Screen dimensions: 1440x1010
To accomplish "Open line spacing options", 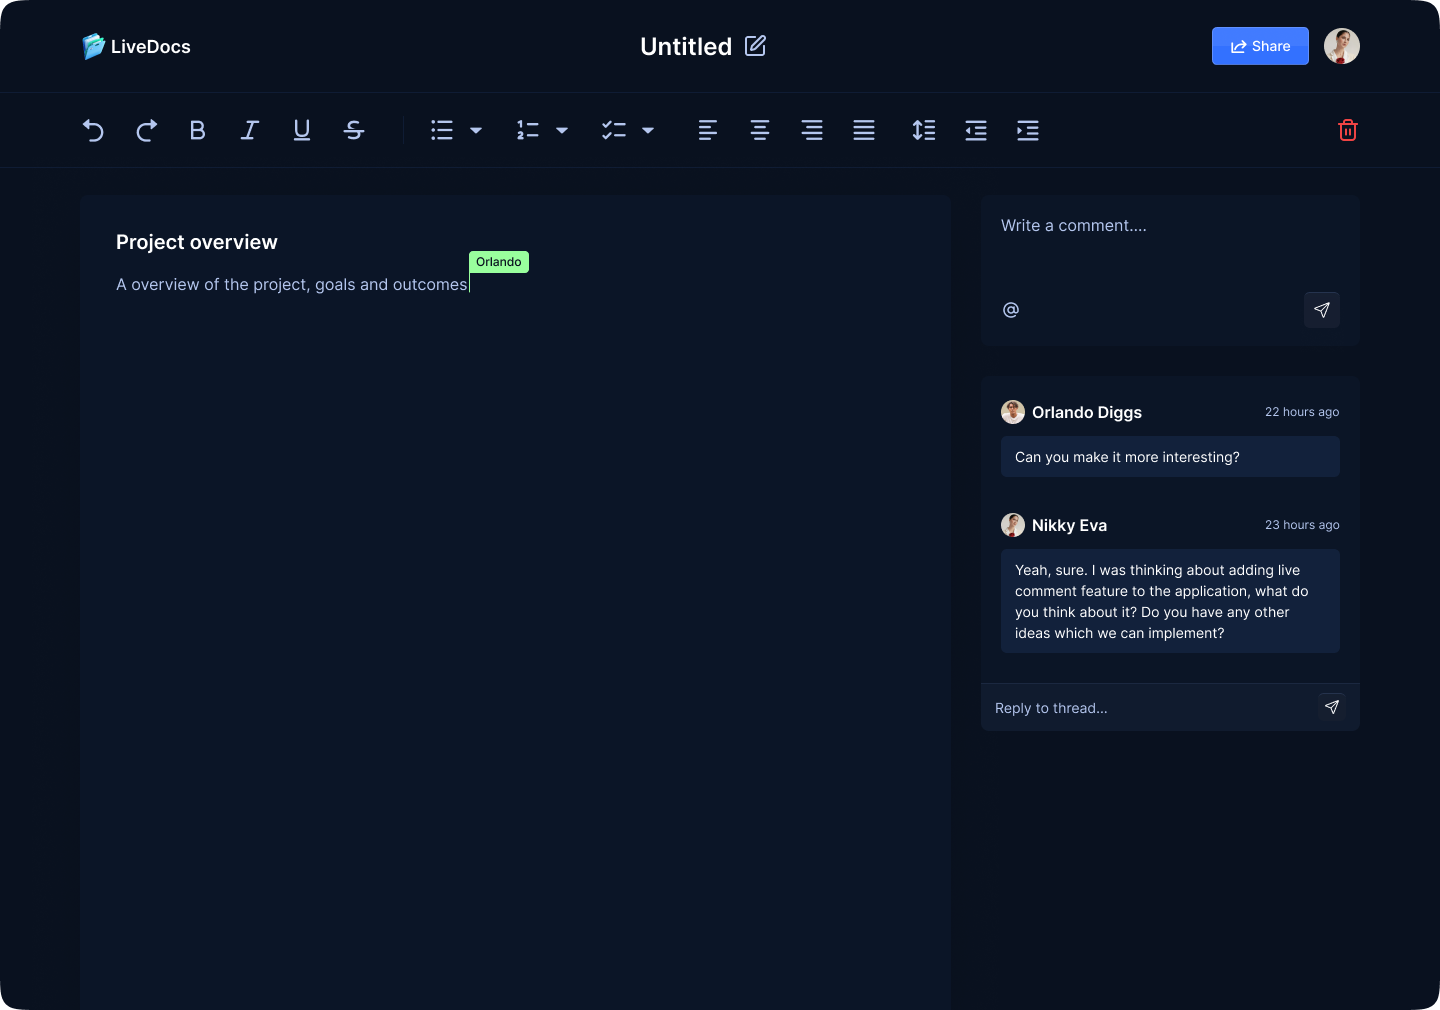I will click(924, 130).
